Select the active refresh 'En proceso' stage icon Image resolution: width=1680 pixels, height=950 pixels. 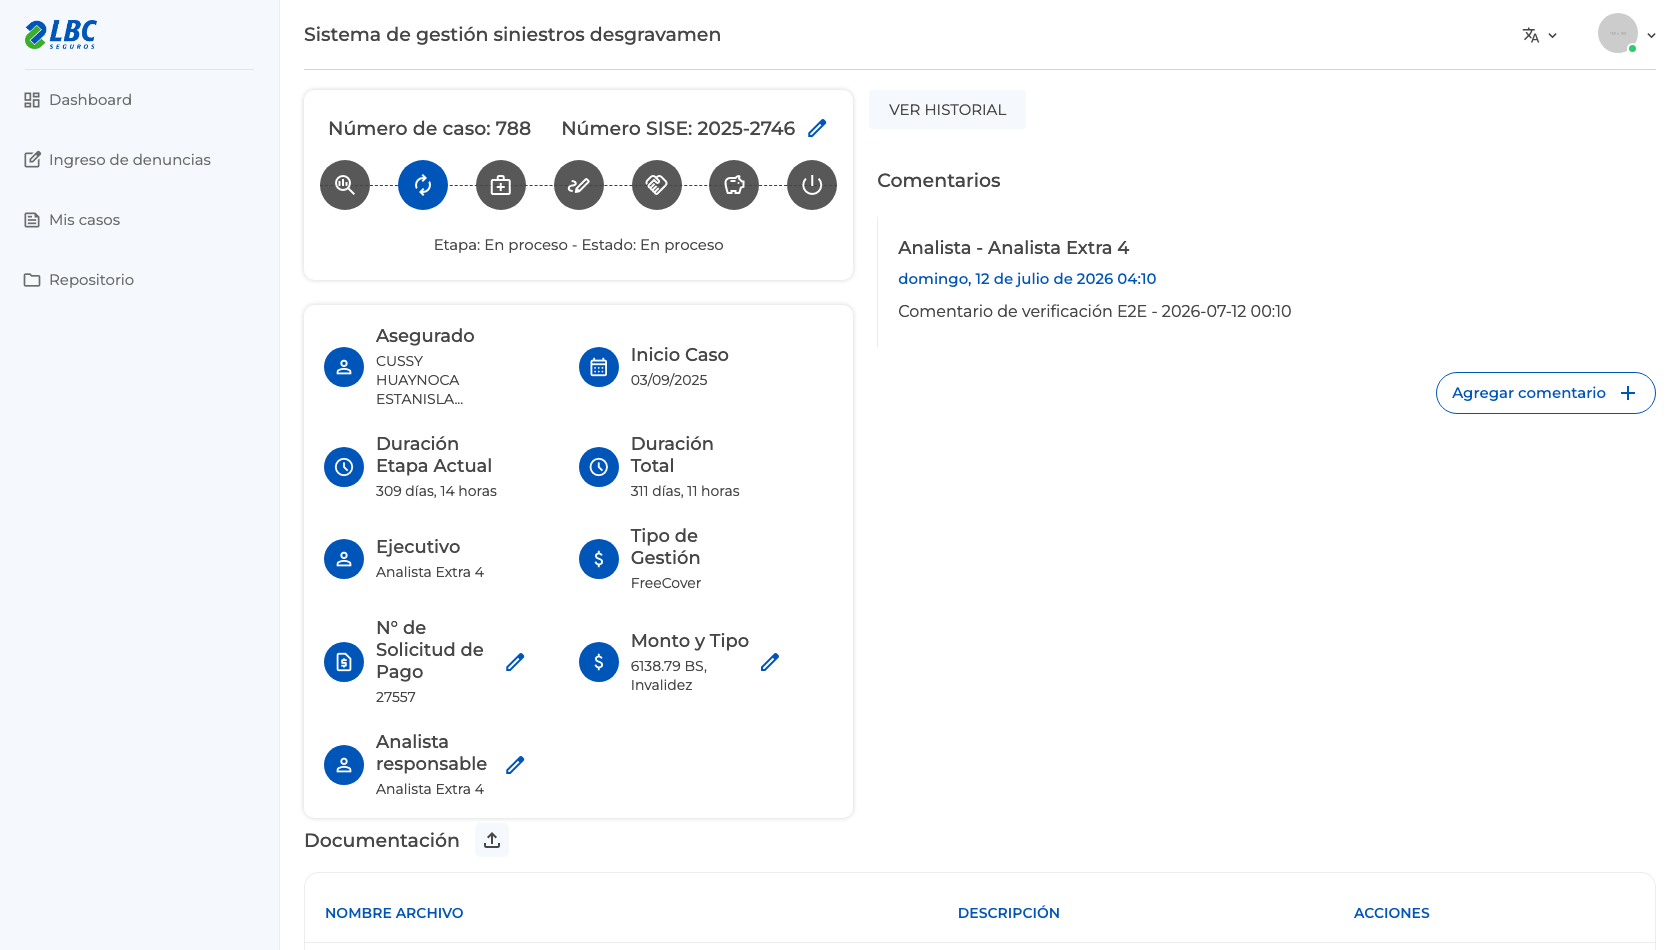(423, 185)
